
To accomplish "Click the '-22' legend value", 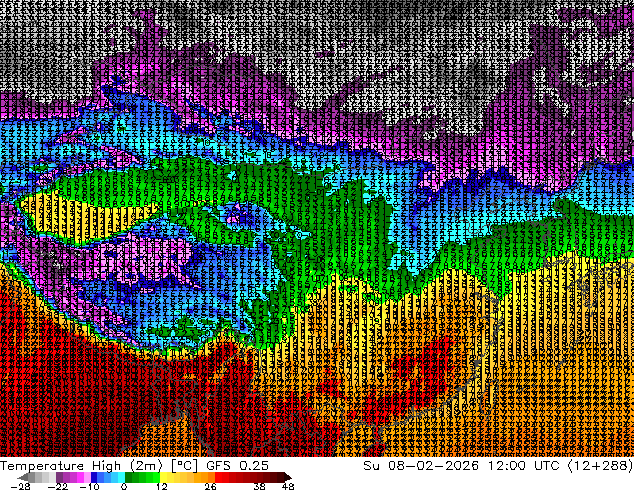I will pos(57,486).
